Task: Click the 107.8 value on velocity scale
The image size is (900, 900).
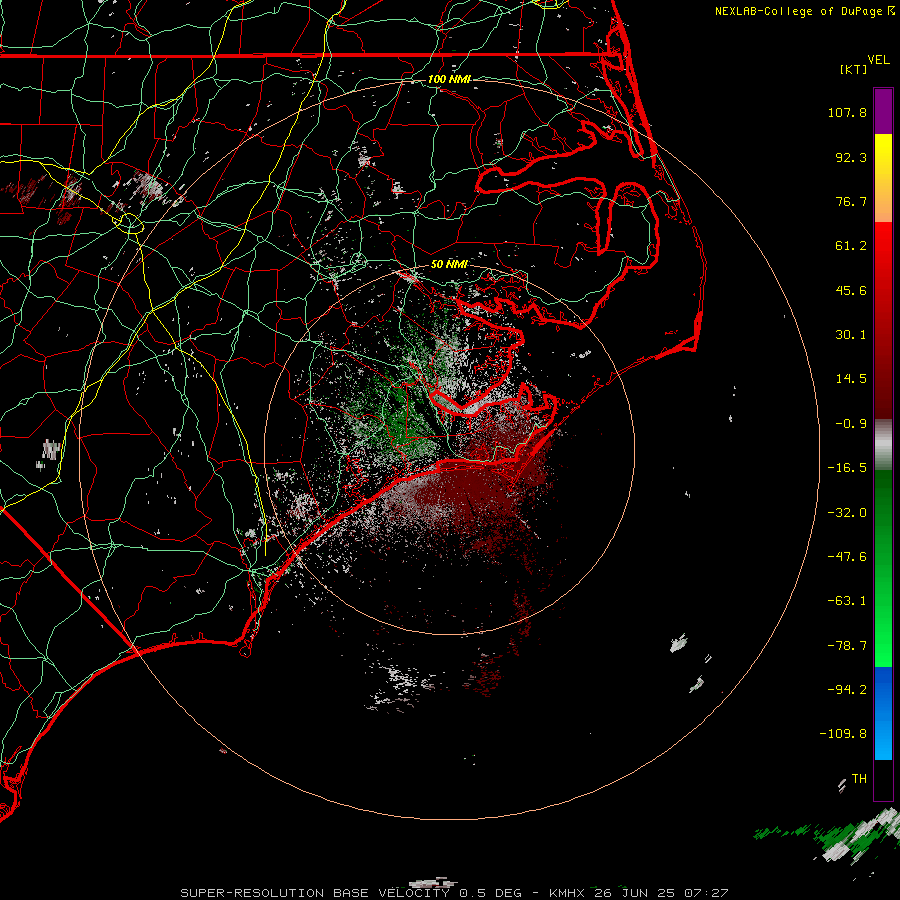Action: point(847,112)
